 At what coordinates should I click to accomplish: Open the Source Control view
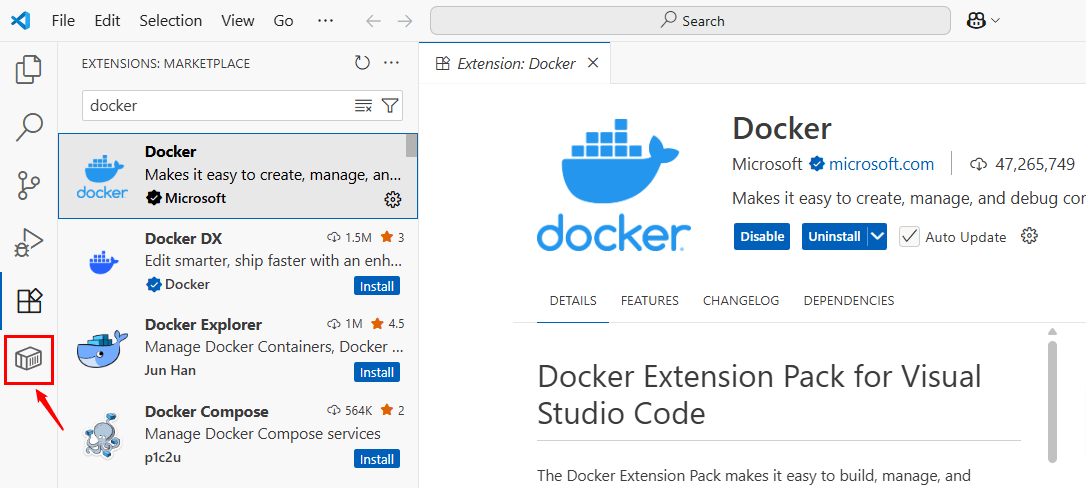coord(29,185)
